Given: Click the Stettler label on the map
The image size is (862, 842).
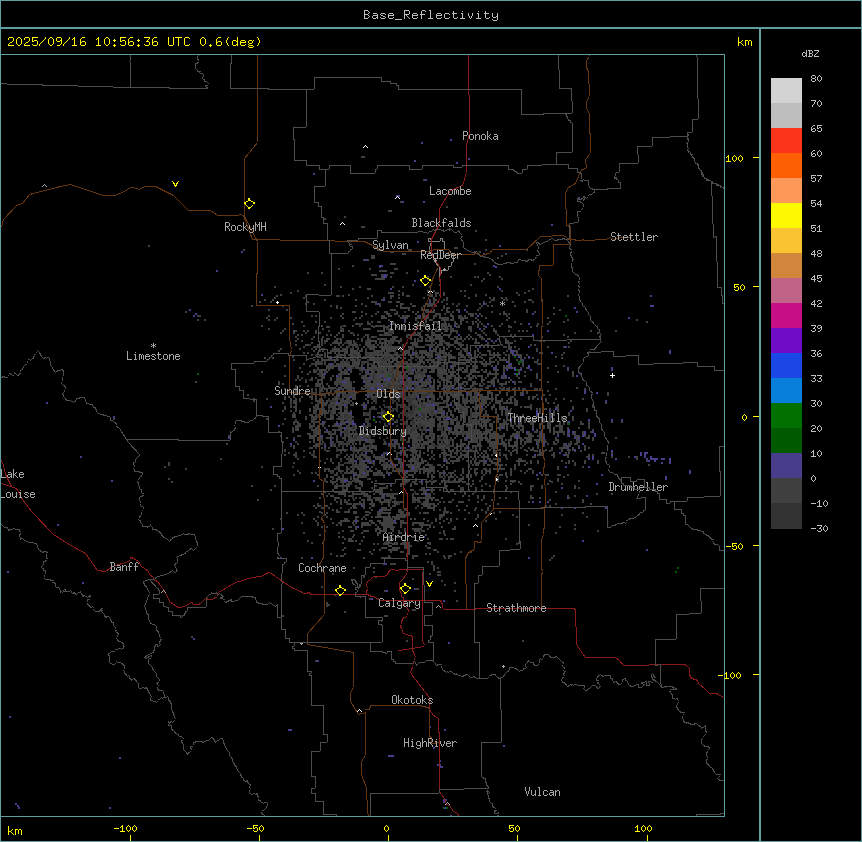Looking at the screenshot, I should [x=634, y=237].
